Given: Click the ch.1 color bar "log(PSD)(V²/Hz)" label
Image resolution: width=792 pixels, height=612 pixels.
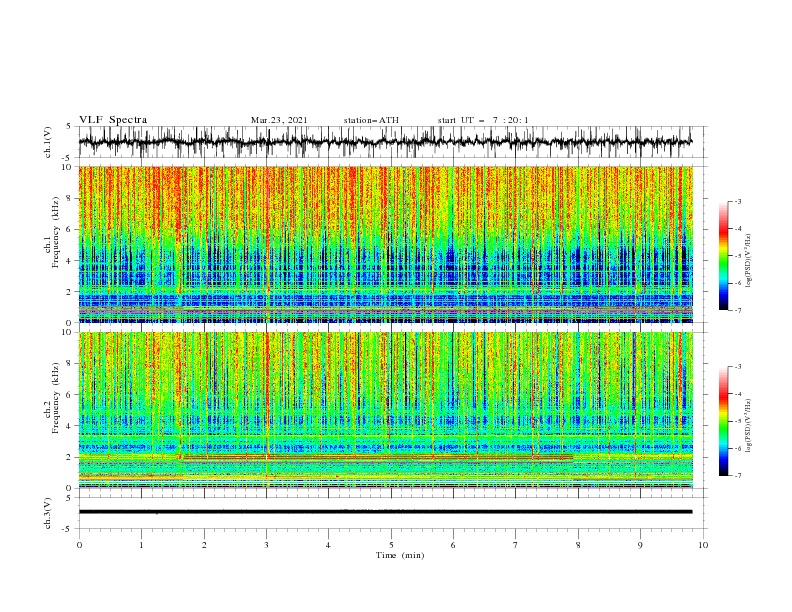Looking at the screenshot, I should tap(749, 261).
